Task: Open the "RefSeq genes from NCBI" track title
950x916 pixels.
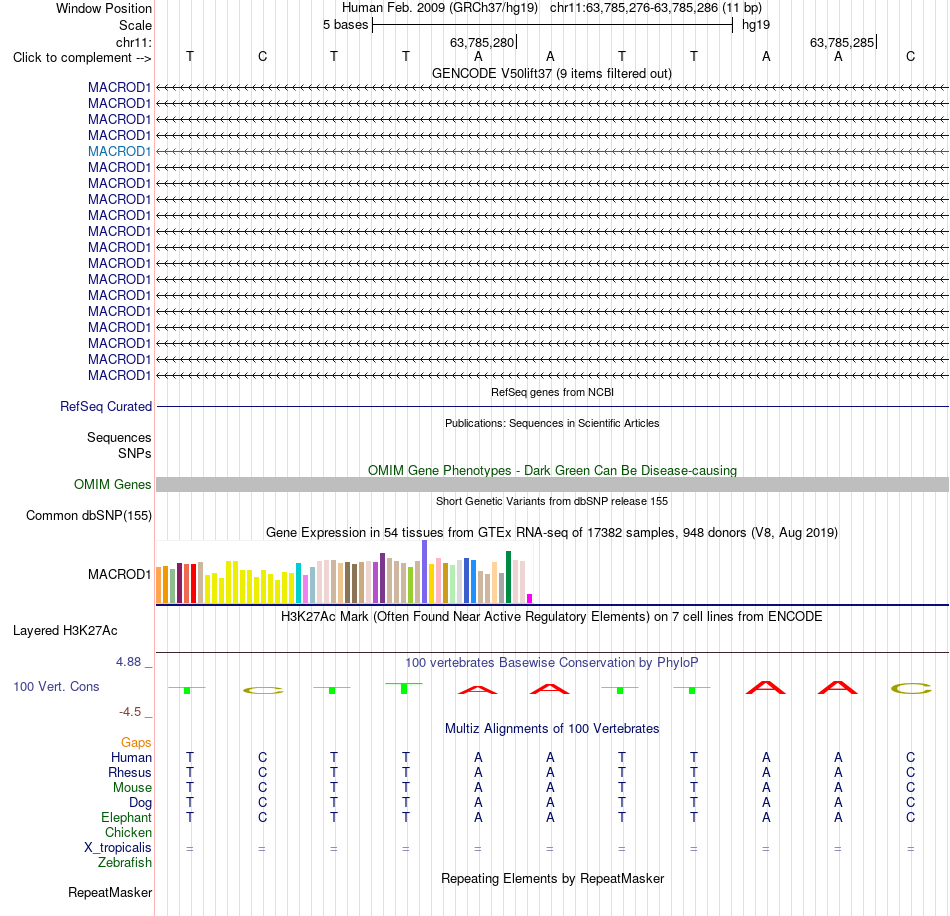Action: pos(552,392)
